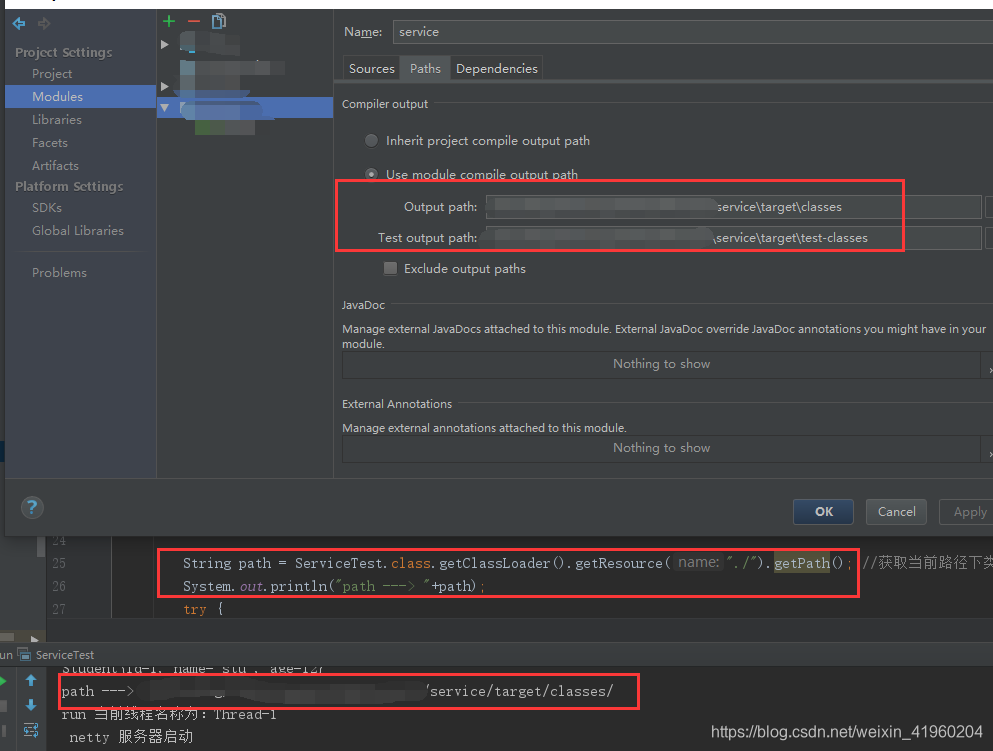This screenshot has width=993, height=751.
Task: Open the ServiceTest run tab
Action: click(57, 655)
